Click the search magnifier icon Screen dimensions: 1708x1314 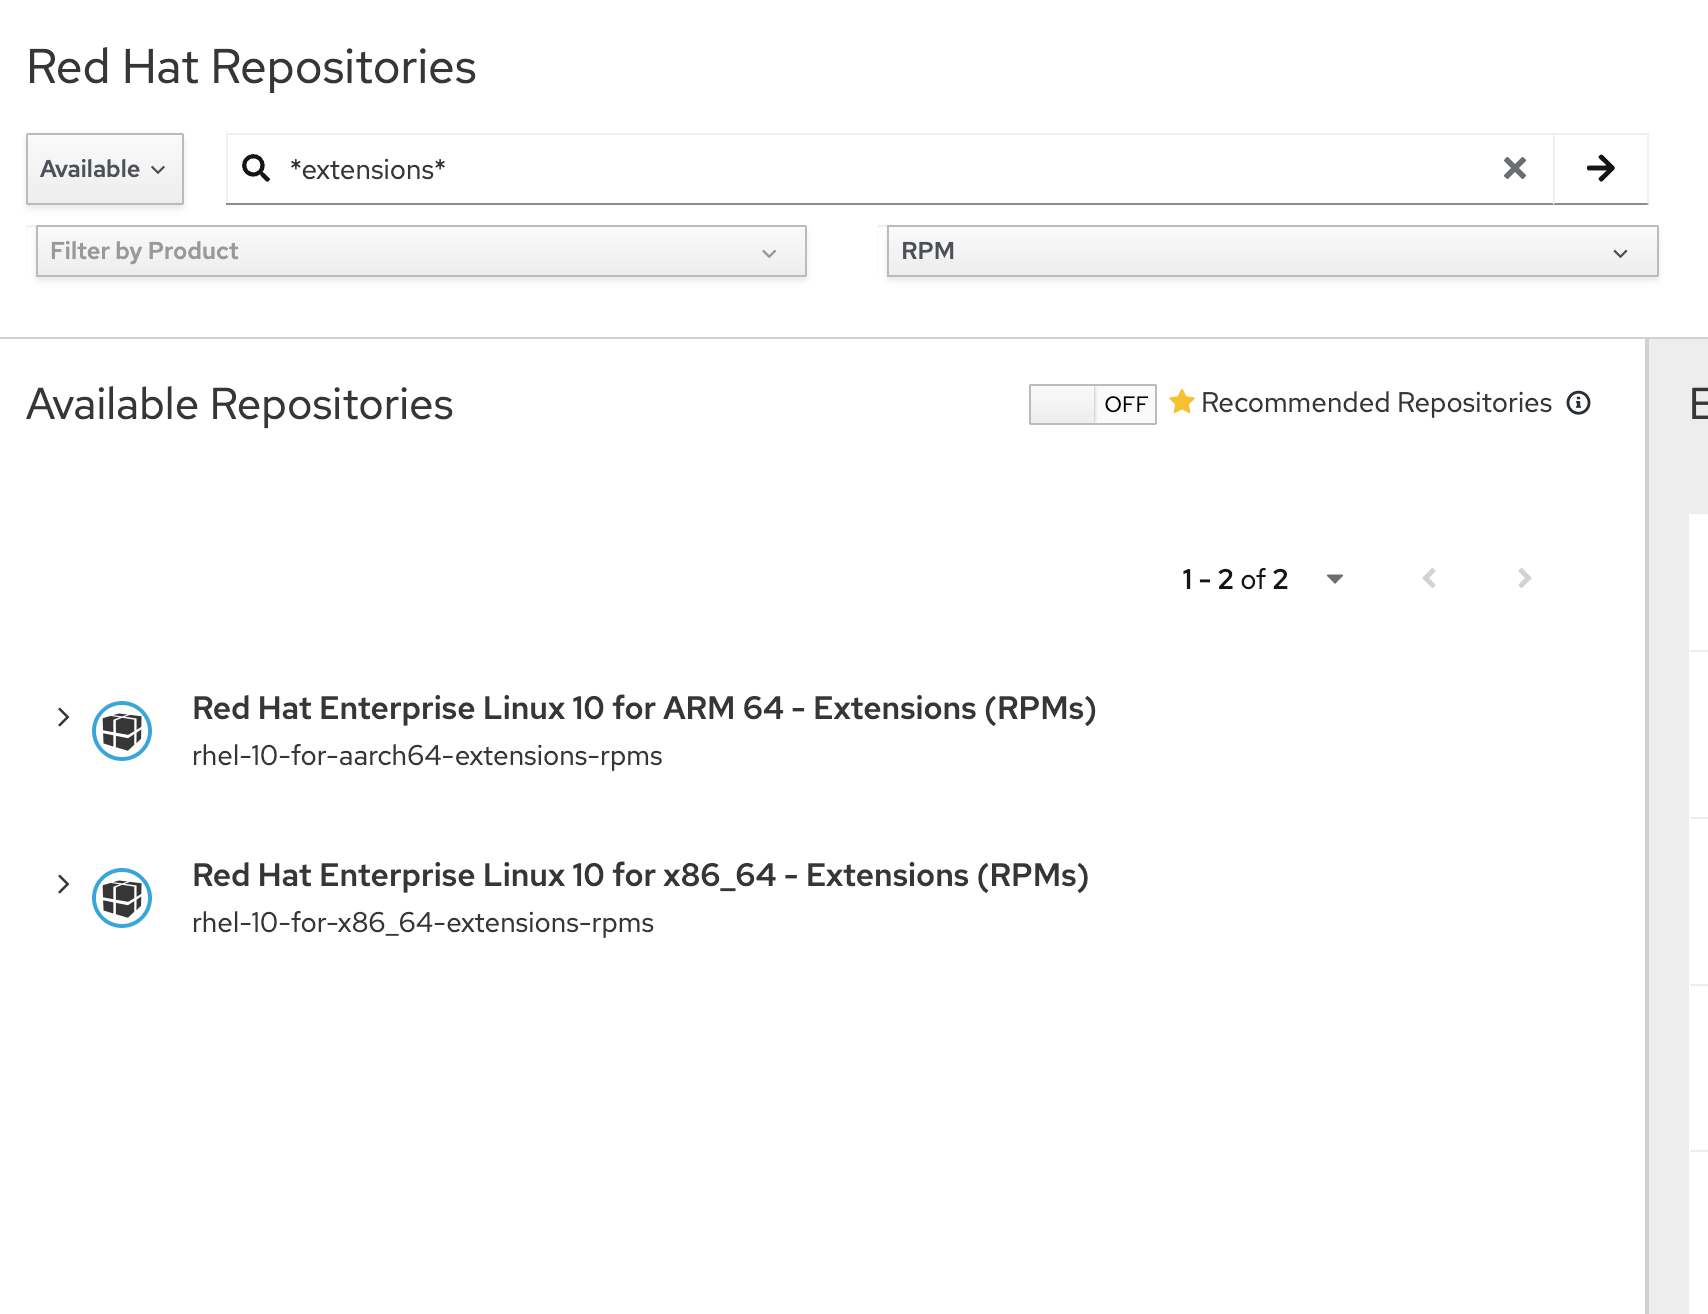(x=256, y=168)
